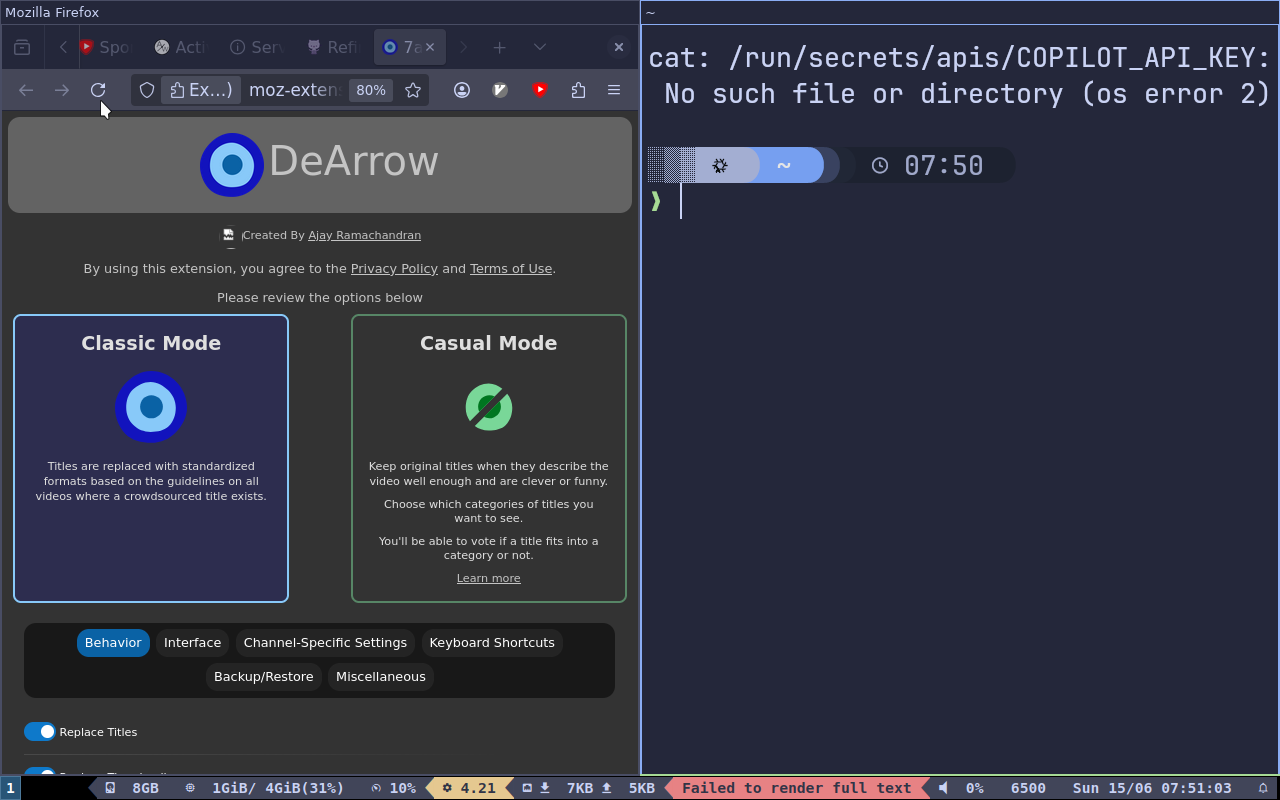Click the 6500 color temperature value
Viewport: 1280px width, 800px height.
coord(1028,788)
